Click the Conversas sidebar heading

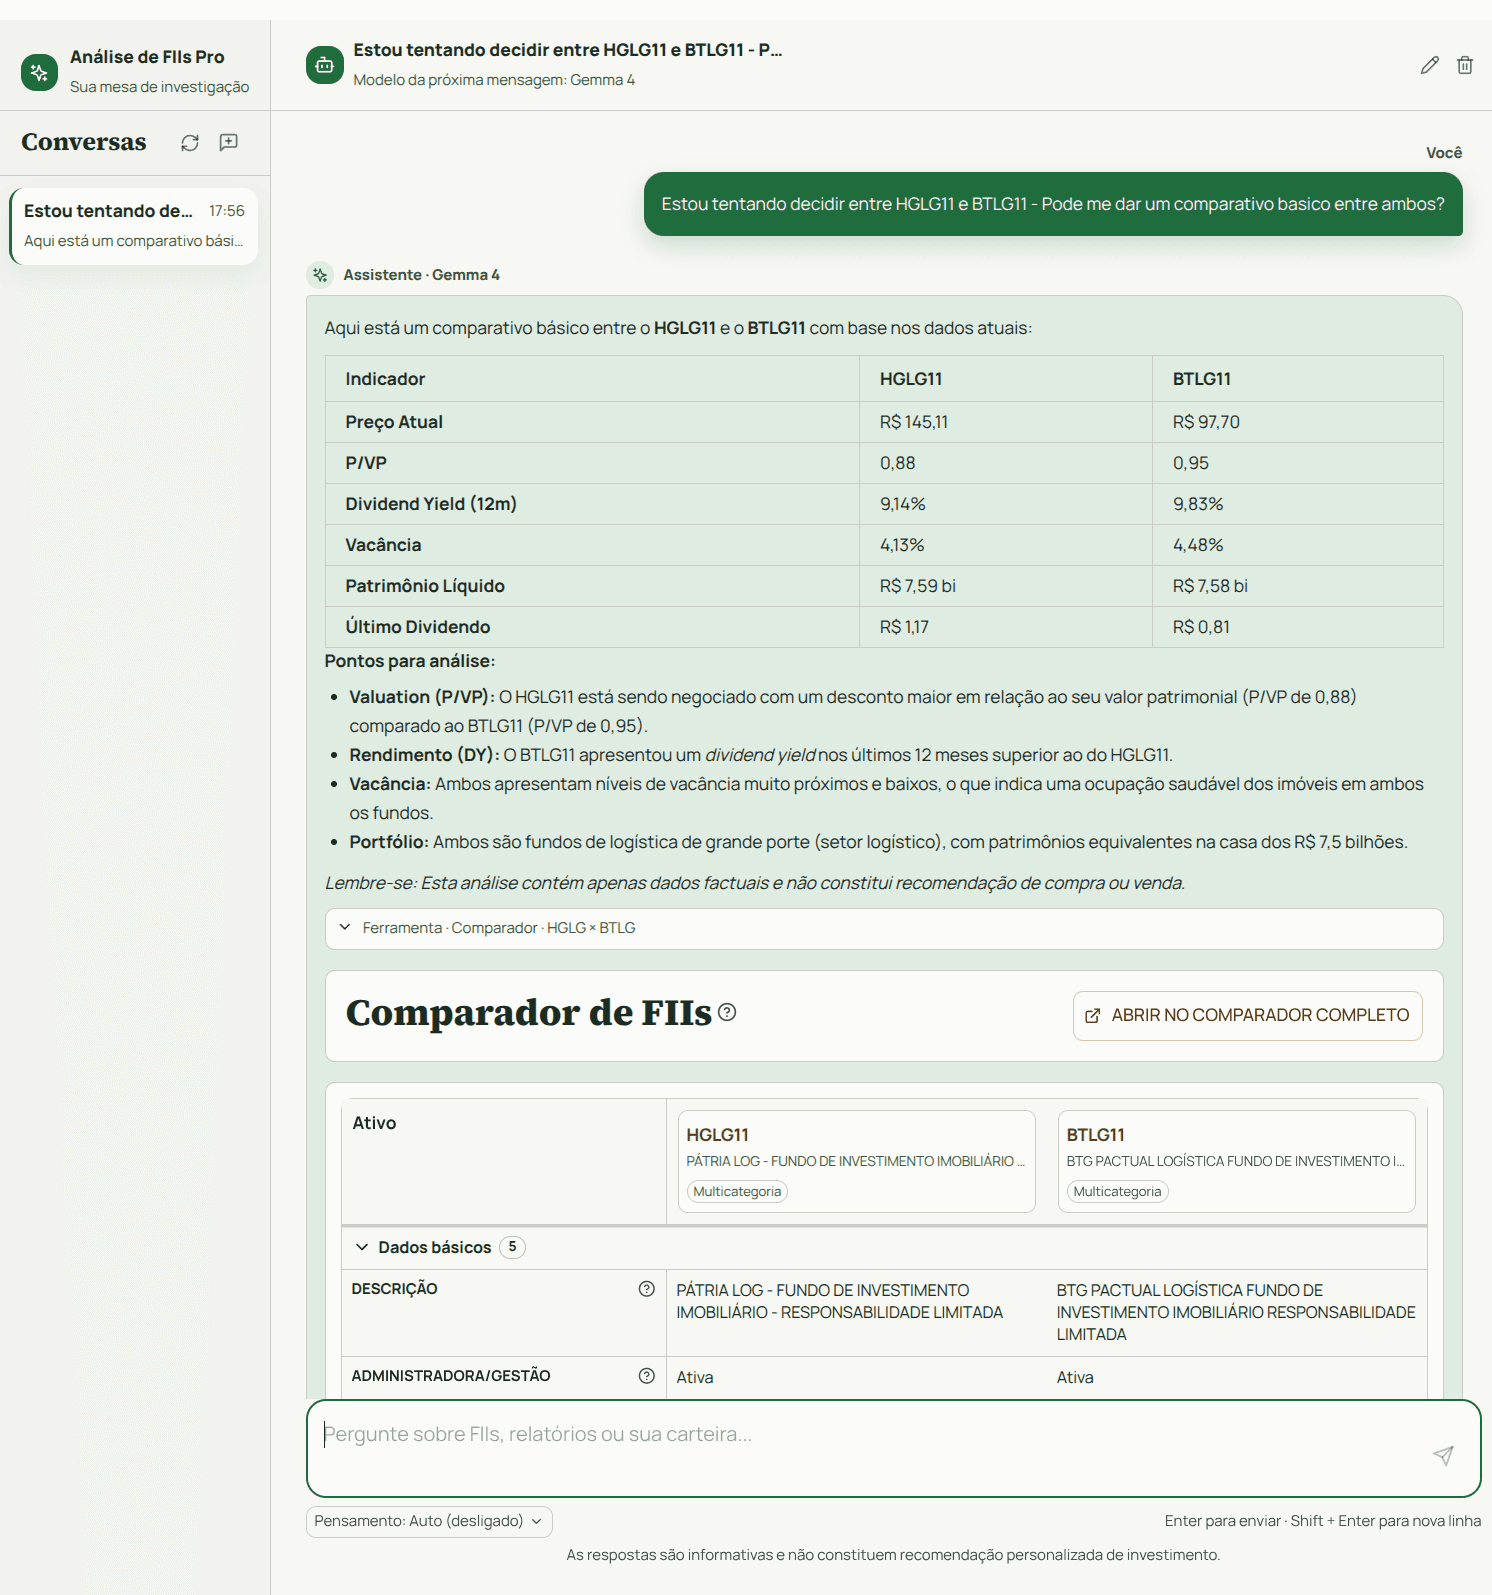coord(84,142)
